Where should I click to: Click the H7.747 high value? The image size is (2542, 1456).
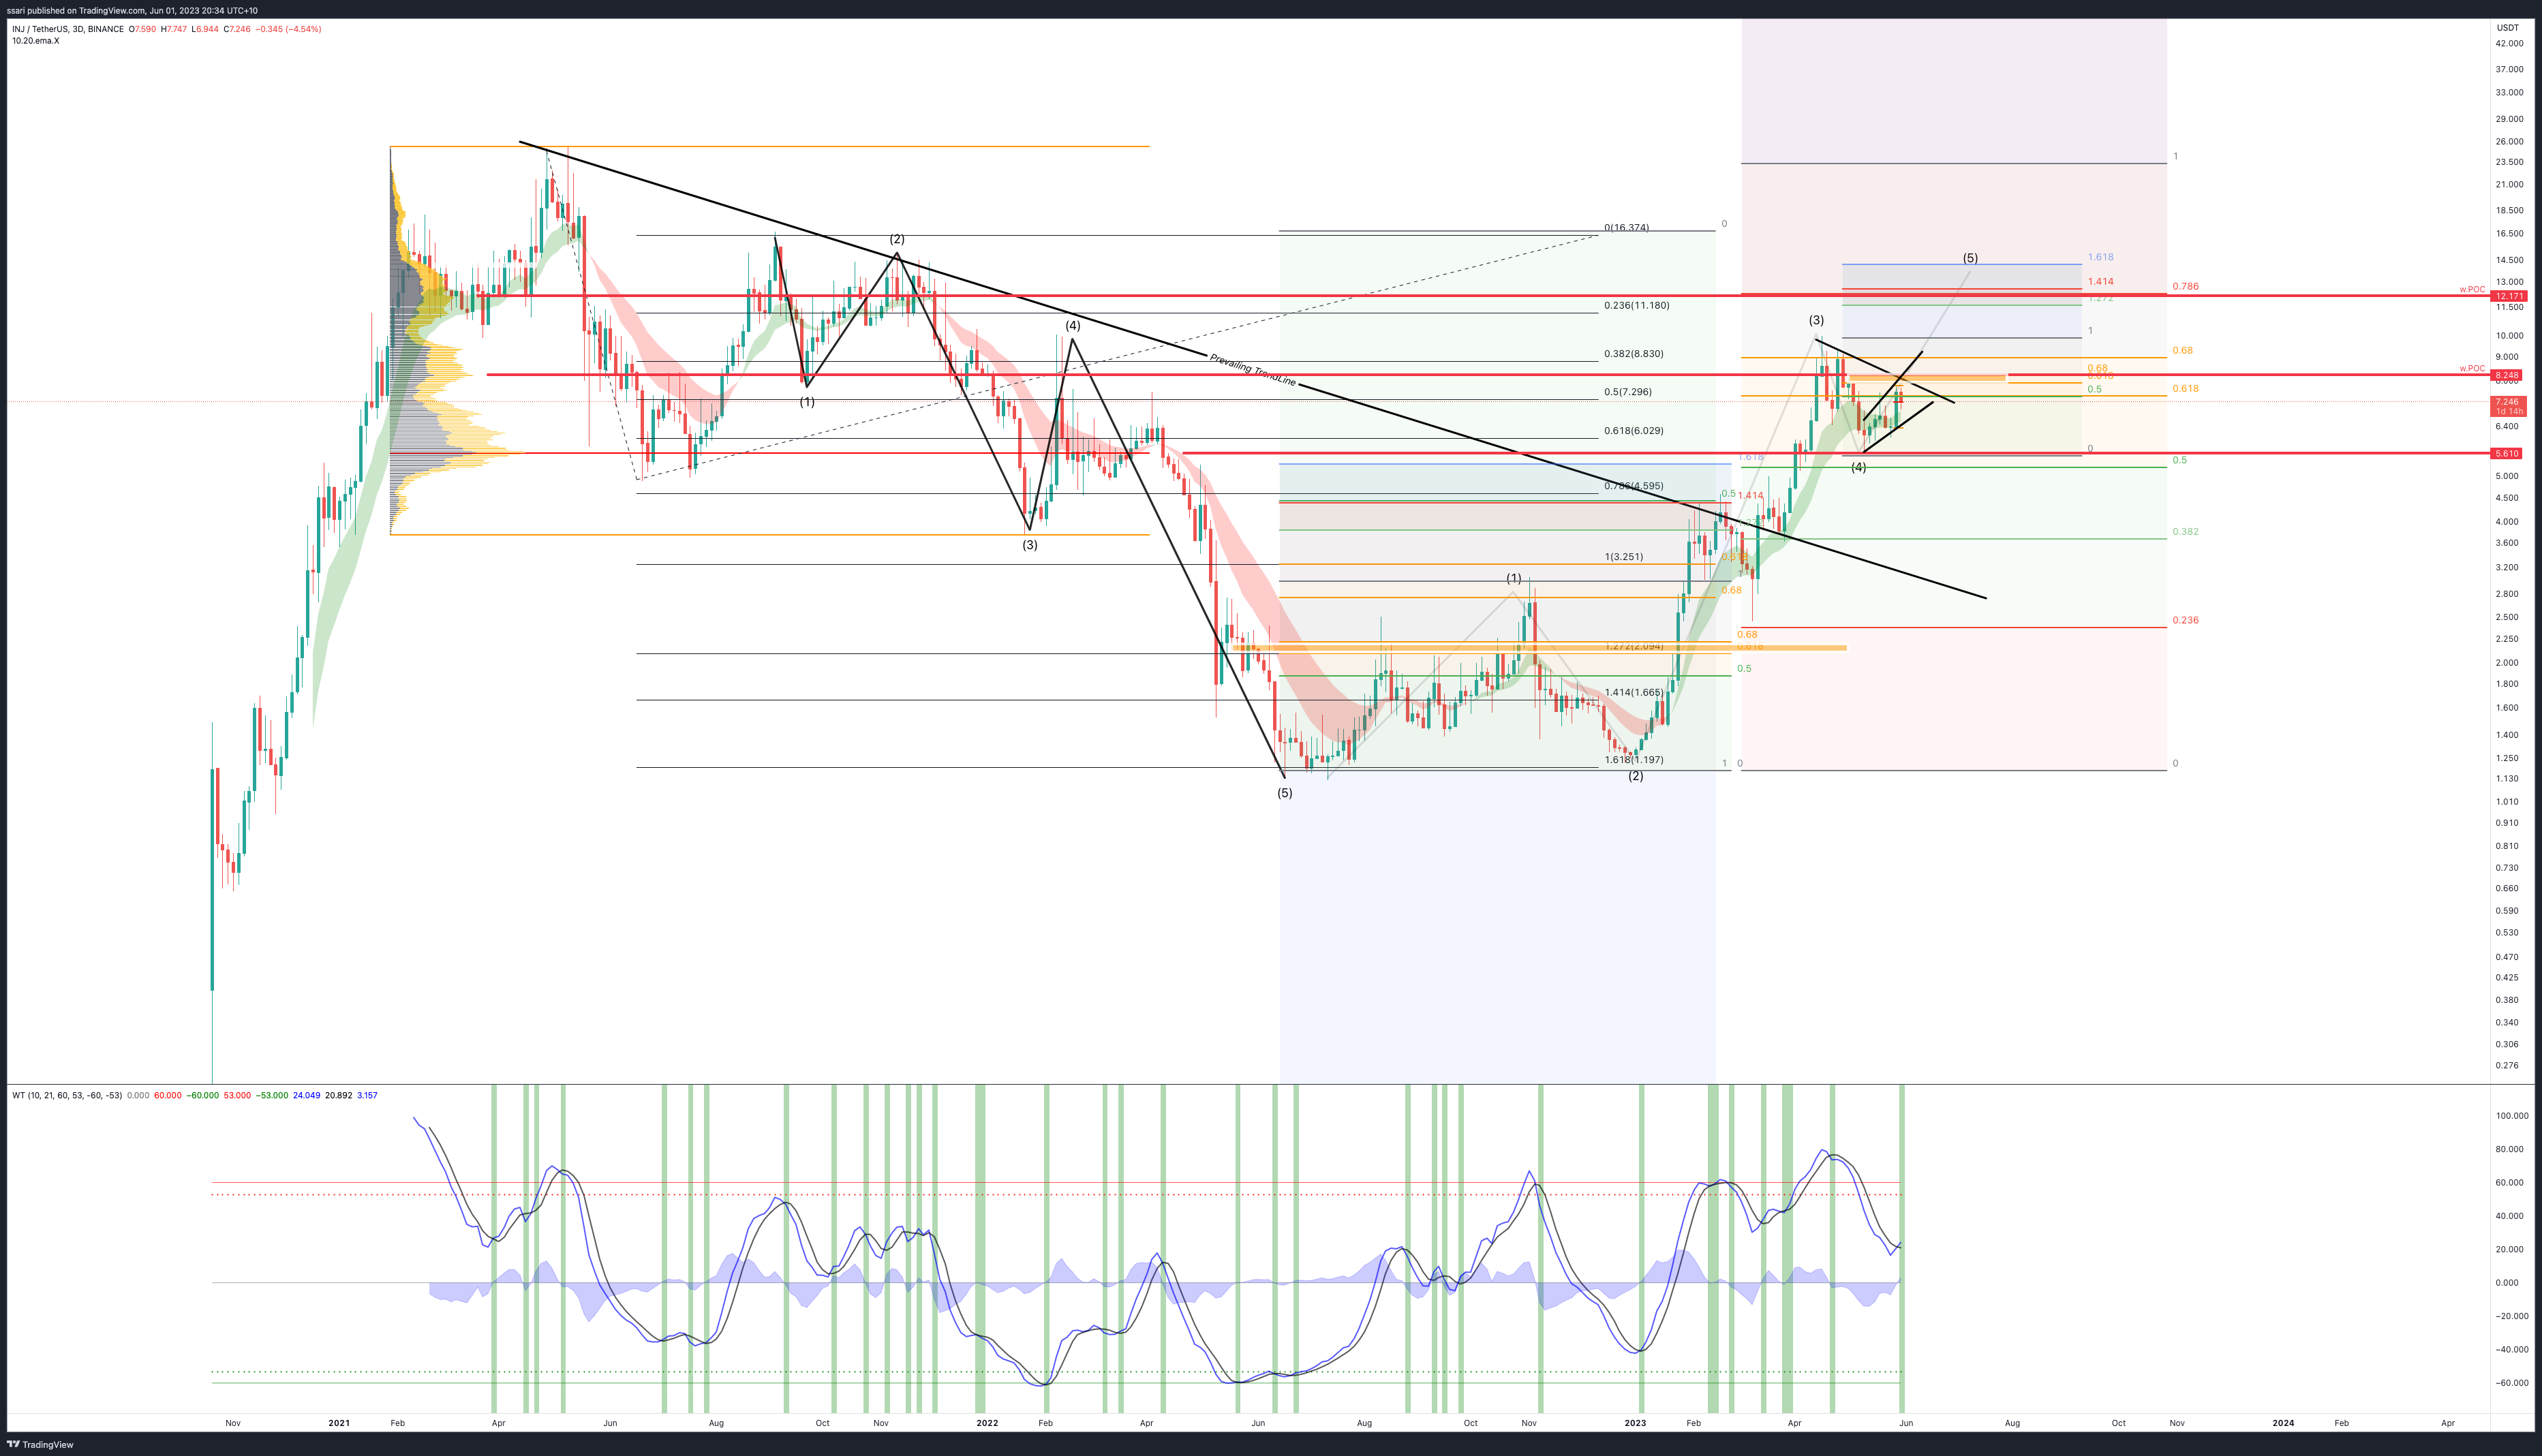point(174,29)
